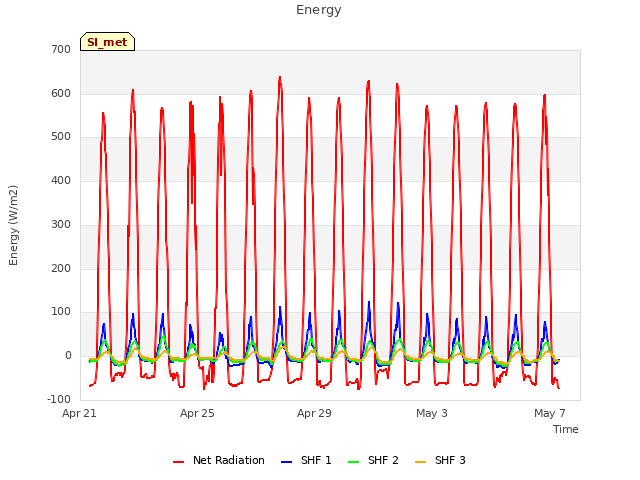
Task: Click the 0 y-axis tick label
Action: pos(68,356)
